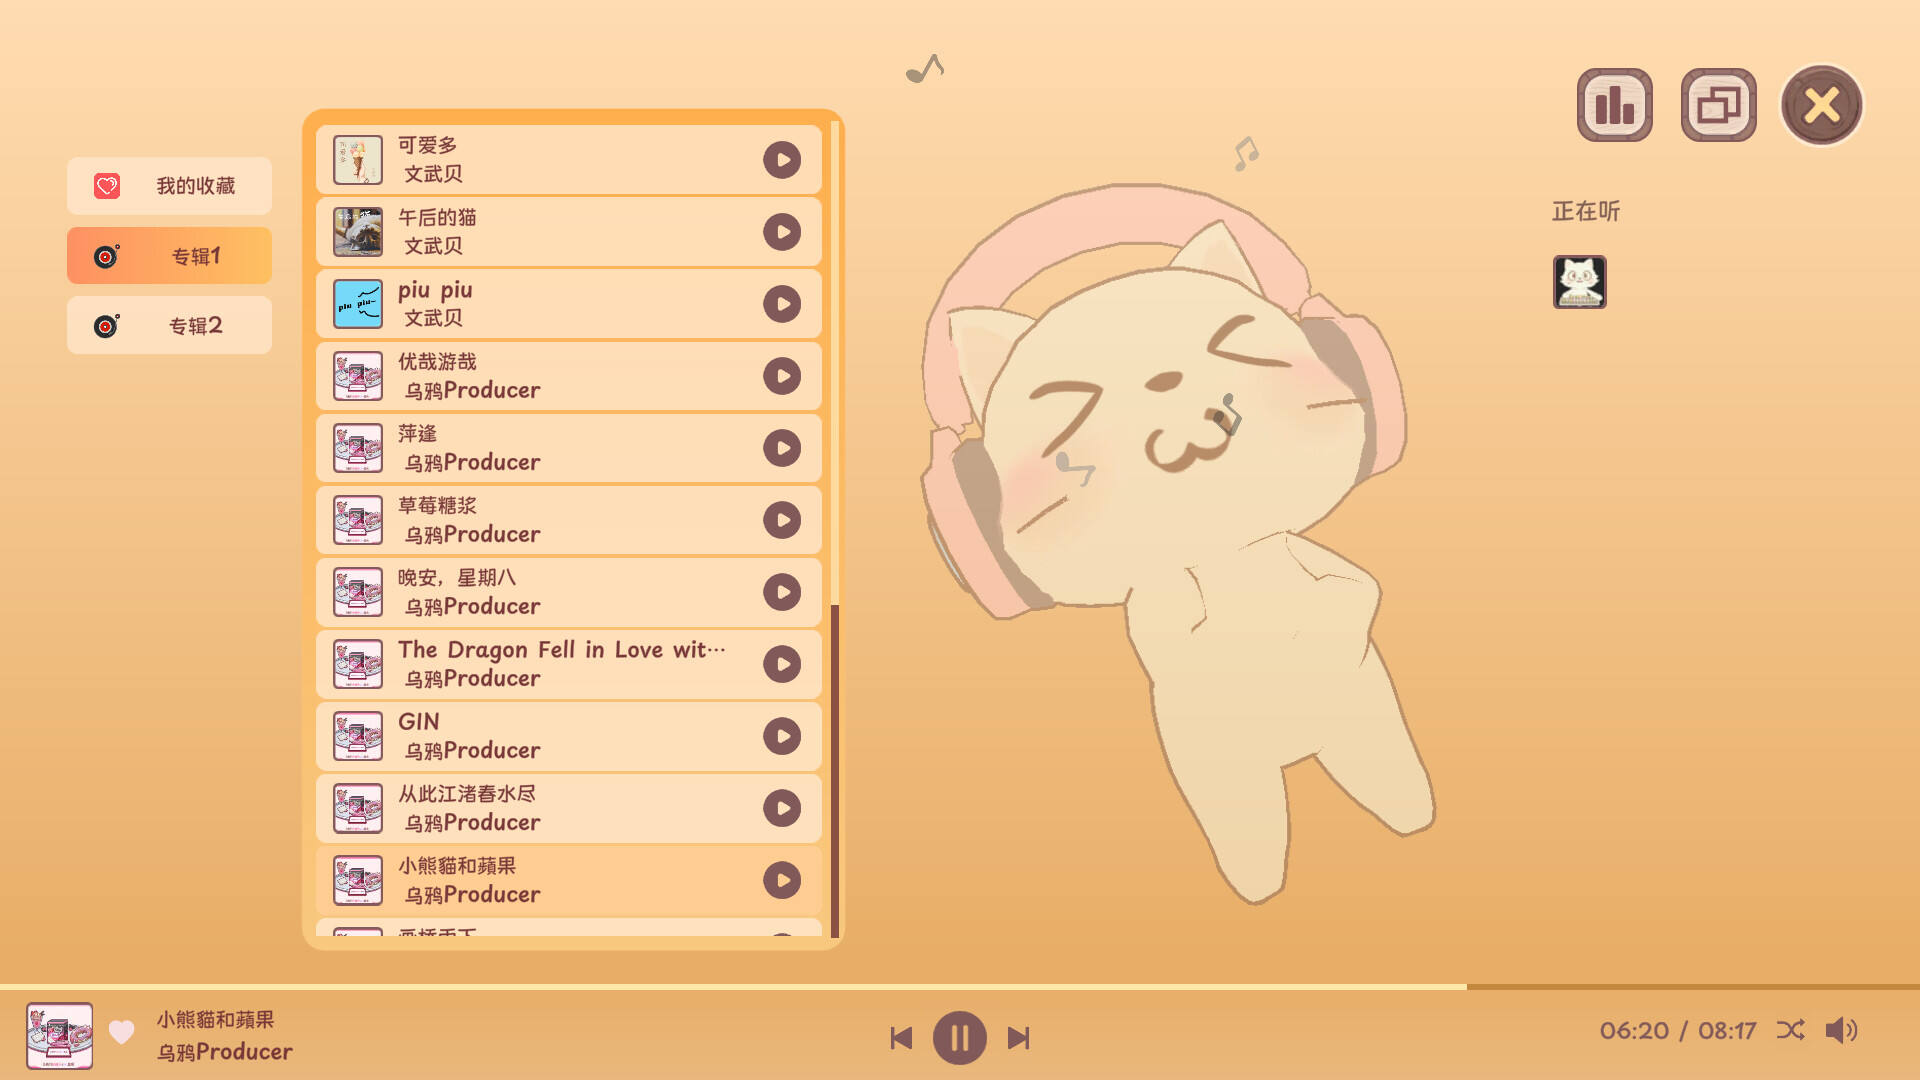Screen dimensions: 1920x1080
Task: Skip to the next track
Action: pos(1018,1038)
